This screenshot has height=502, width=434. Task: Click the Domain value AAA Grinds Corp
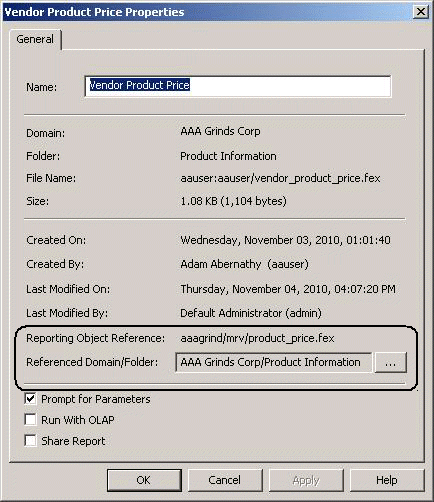point(220,131)
